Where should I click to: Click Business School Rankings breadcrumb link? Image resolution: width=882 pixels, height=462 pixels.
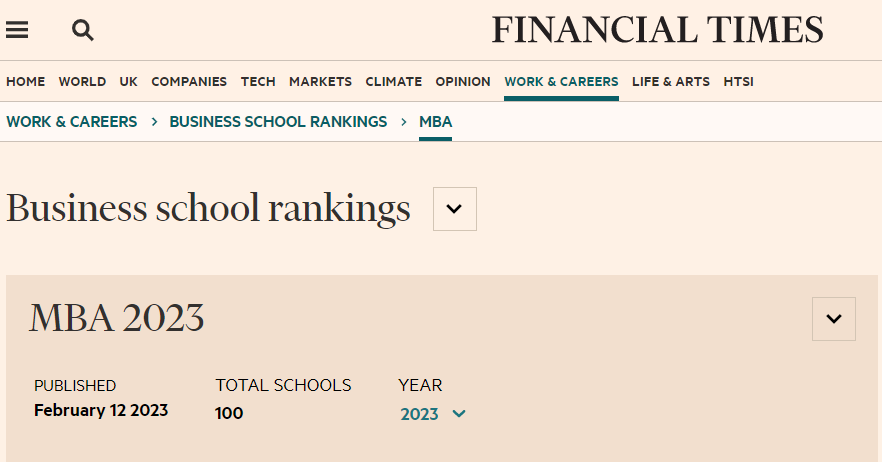pos(278,122)
